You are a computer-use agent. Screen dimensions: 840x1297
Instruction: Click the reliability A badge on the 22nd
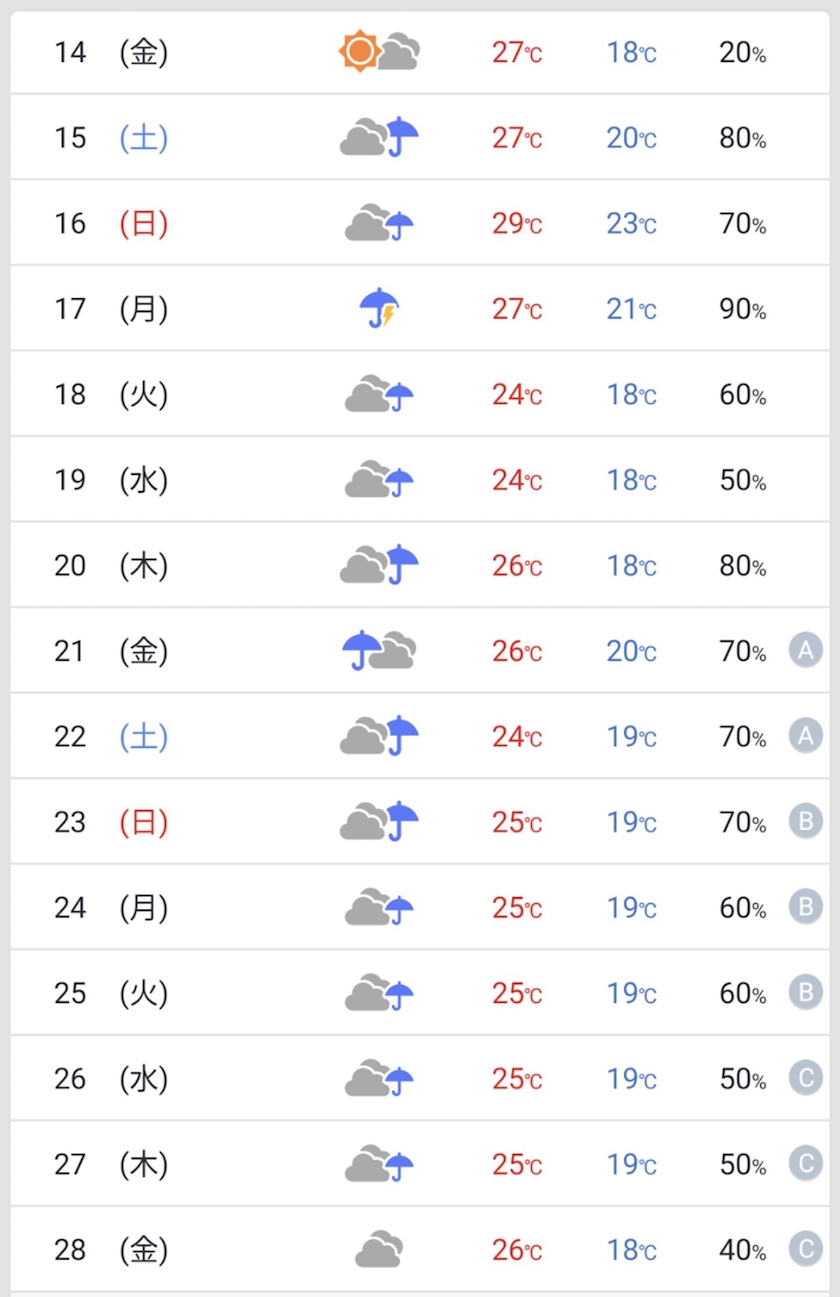(805, 736)
